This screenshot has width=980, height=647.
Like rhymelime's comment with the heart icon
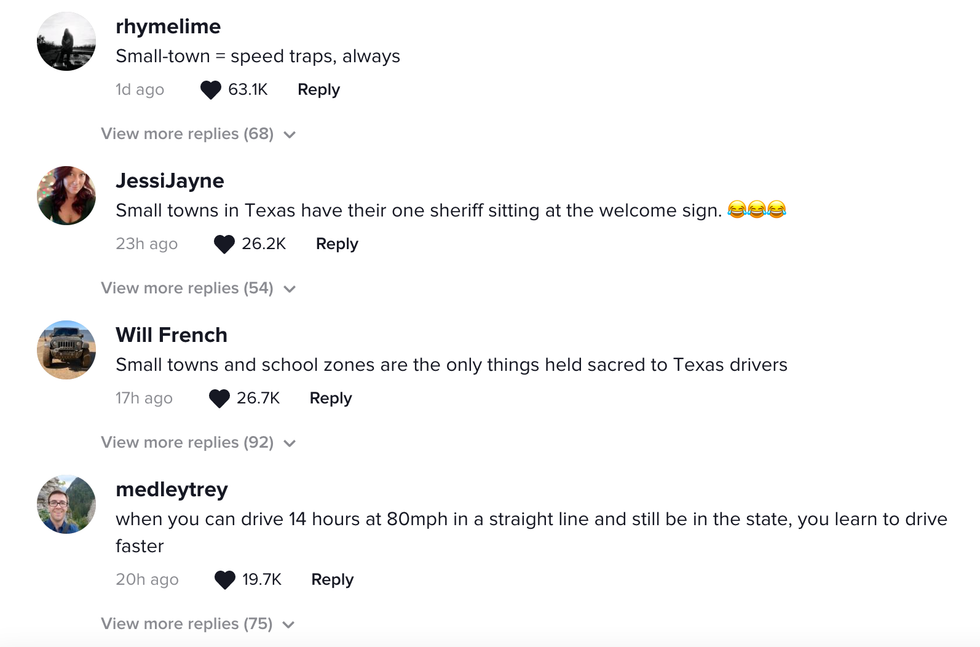pyautogui.click(x=209, y=89)
